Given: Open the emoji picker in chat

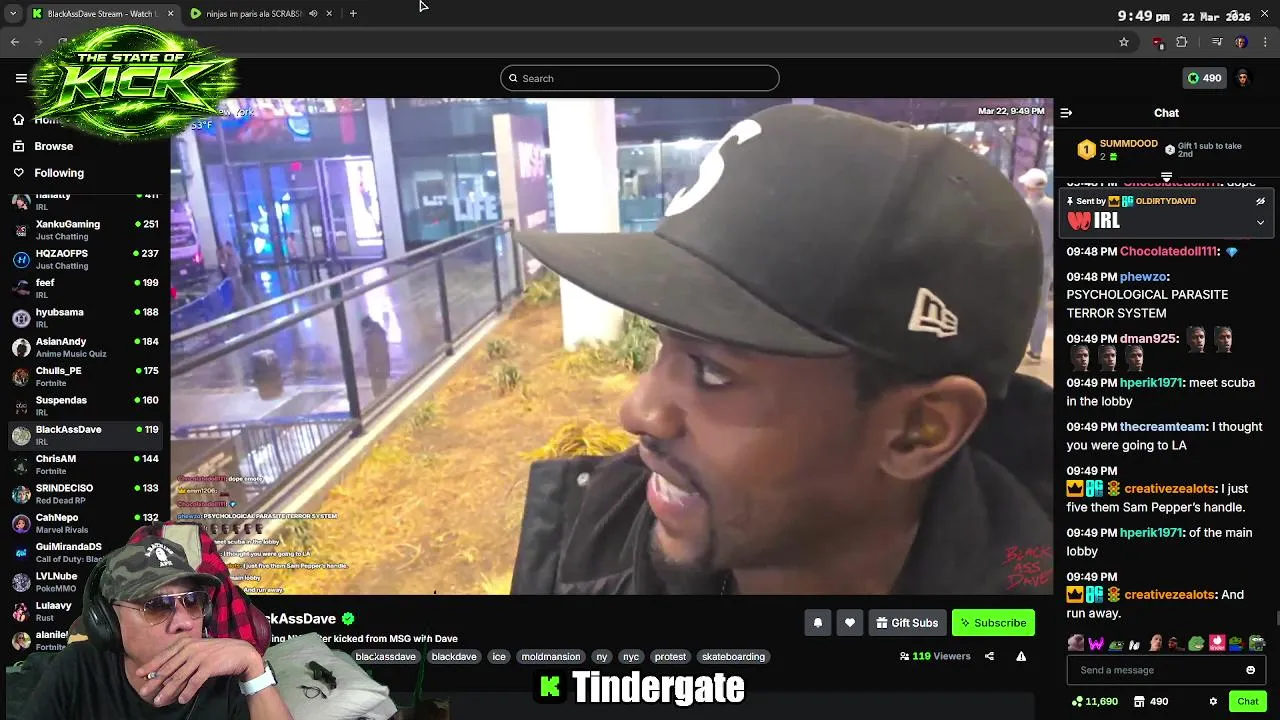Looking at the screenshot, I should 1250,670.
